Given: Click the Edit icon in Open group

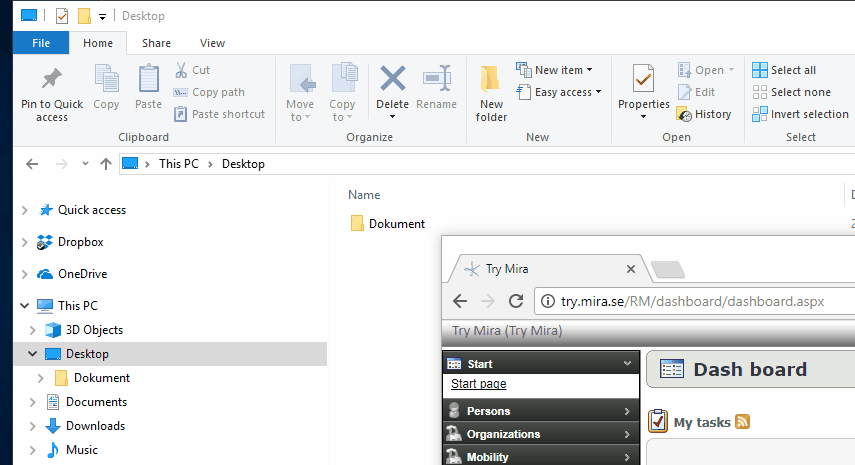Looking at the screenshot, I should [x=685, y=92].
